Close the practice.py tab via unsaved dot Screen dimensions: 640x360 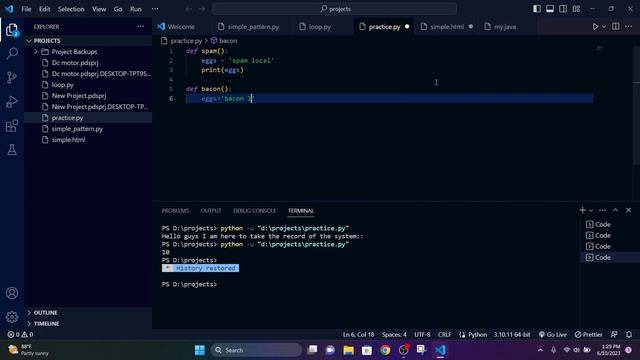click(x=407, y=27)
